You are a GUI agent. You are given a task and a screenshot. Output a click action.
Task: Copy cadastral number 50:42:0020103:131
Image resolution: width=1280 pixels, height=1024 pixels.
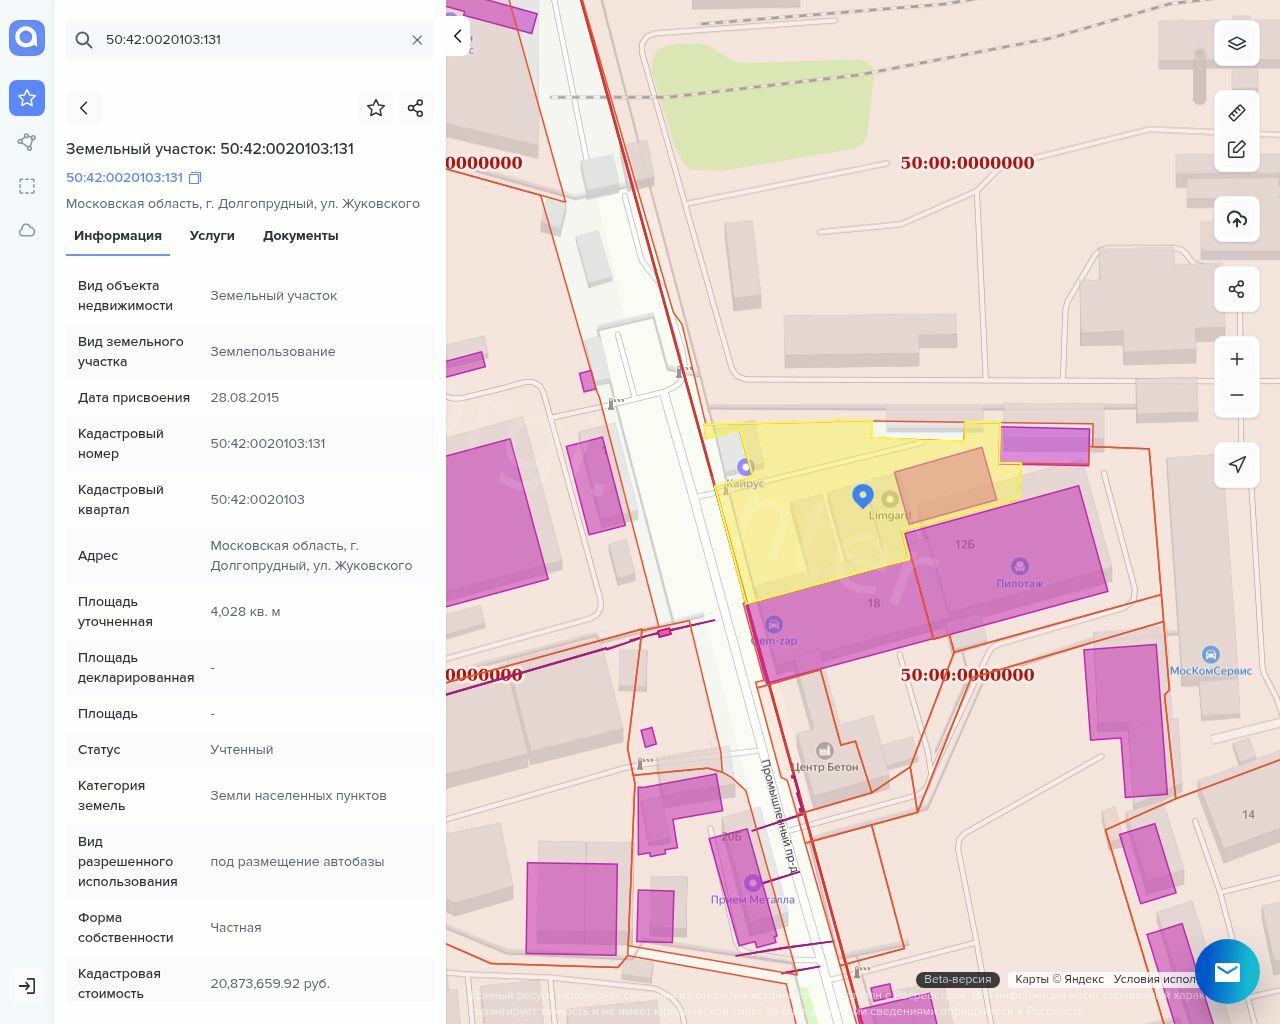click(x=196, y=178)
